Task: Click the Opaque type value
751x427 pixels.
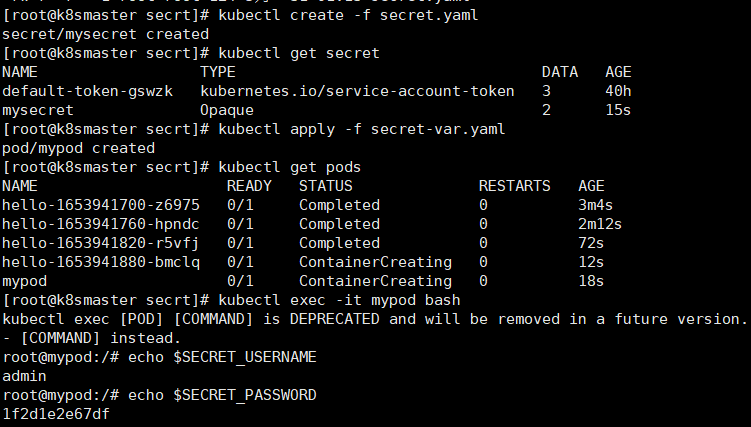Action: (x=227, y=110)
